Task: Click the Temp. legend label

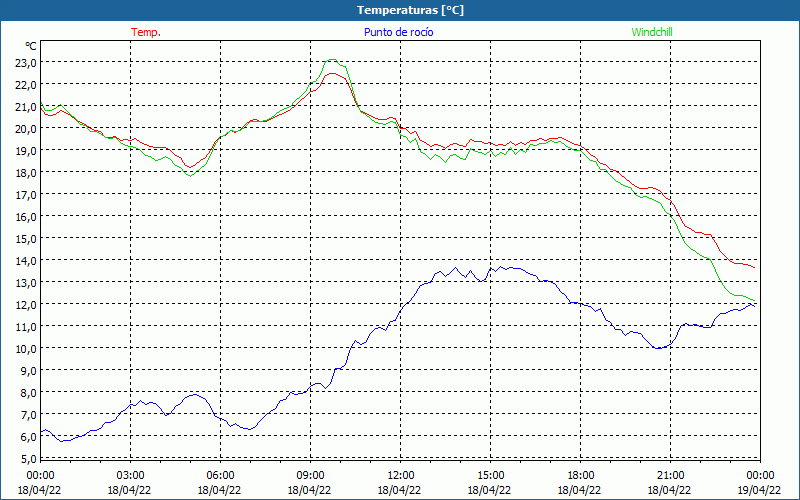Action: [x=146, y=32]
